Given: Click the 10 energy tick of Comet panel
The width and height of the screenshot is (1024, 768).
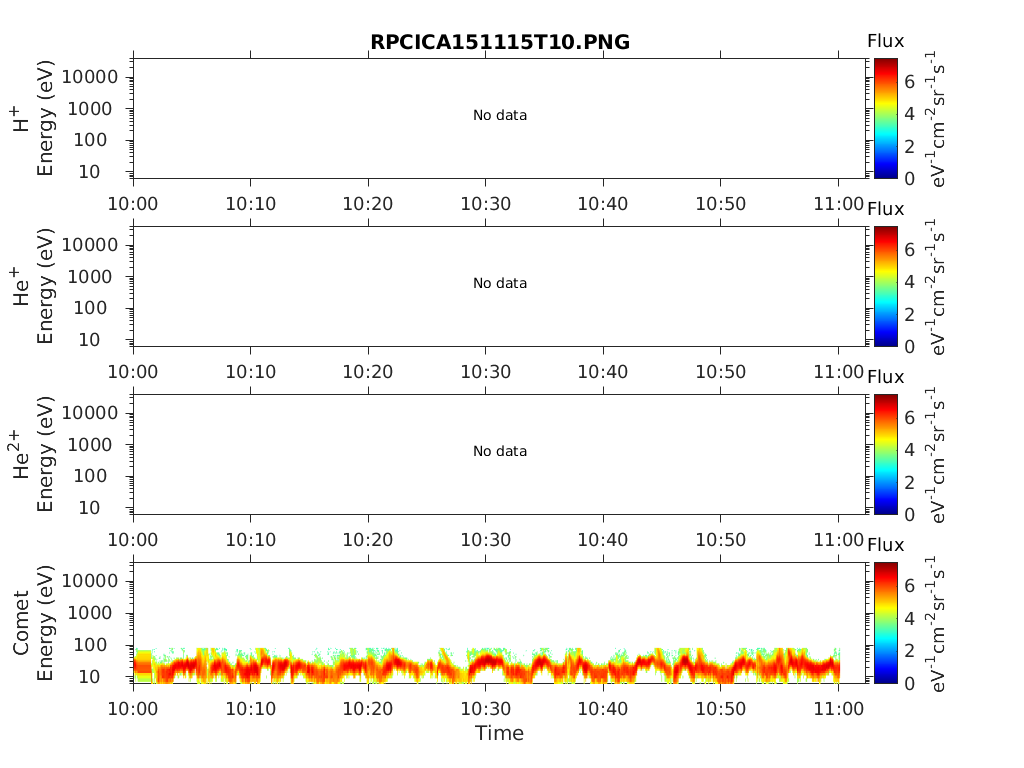Looking at the screenshot, I should [x=89, y=677].
